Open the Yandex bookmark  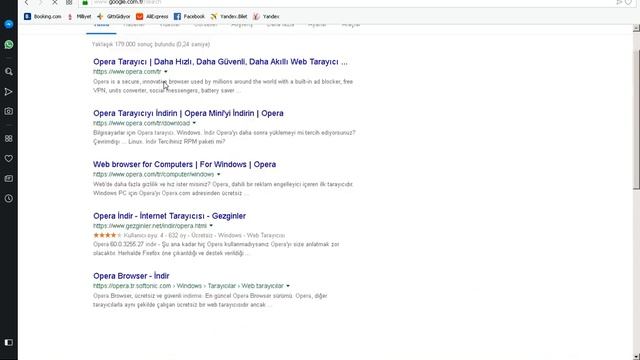(266, 16)
